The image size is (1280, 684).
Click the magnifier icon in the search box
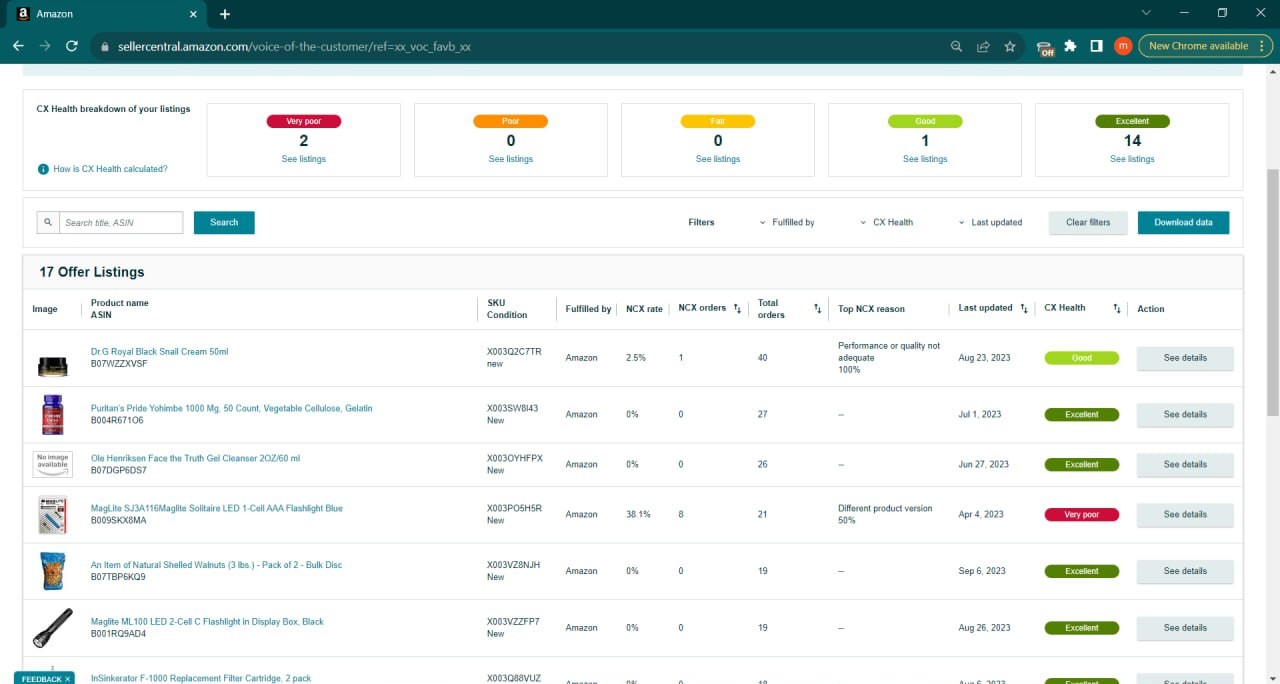click(x=48, y=222)
